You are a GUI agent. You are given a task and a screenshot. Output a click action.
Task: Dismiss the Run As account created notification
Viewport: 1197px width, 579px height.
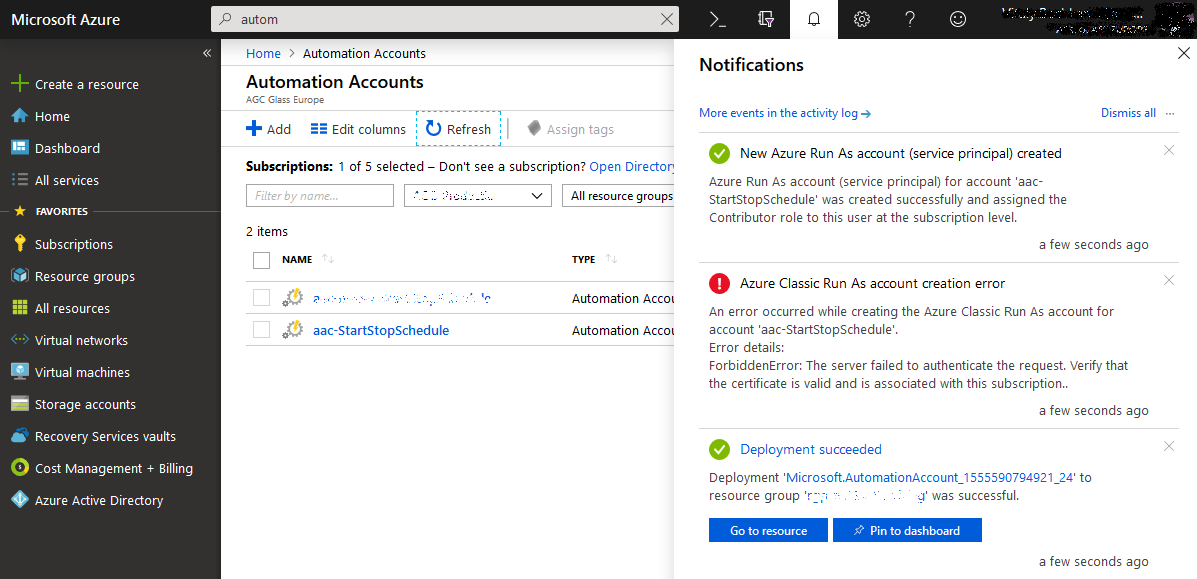(x=1169, y=150)
